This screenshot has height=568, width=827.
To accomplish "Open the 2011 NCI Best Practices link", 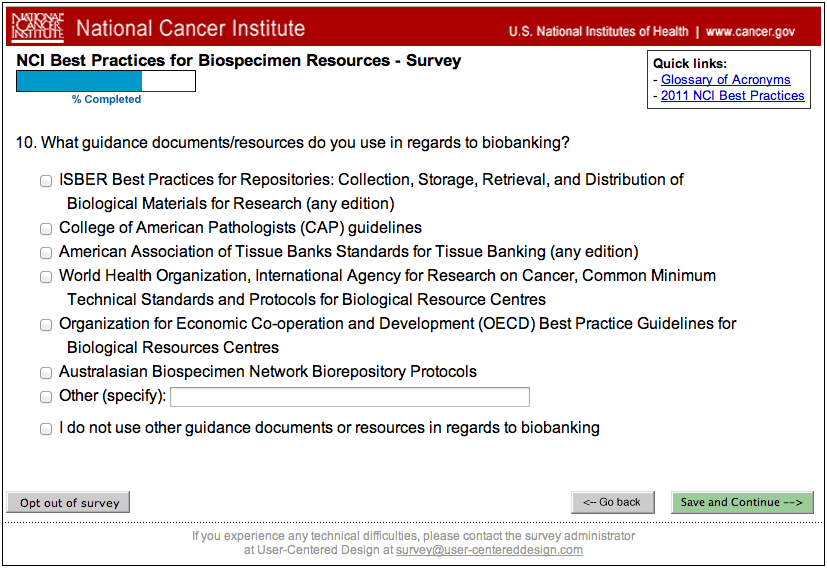I will [732, 96].
